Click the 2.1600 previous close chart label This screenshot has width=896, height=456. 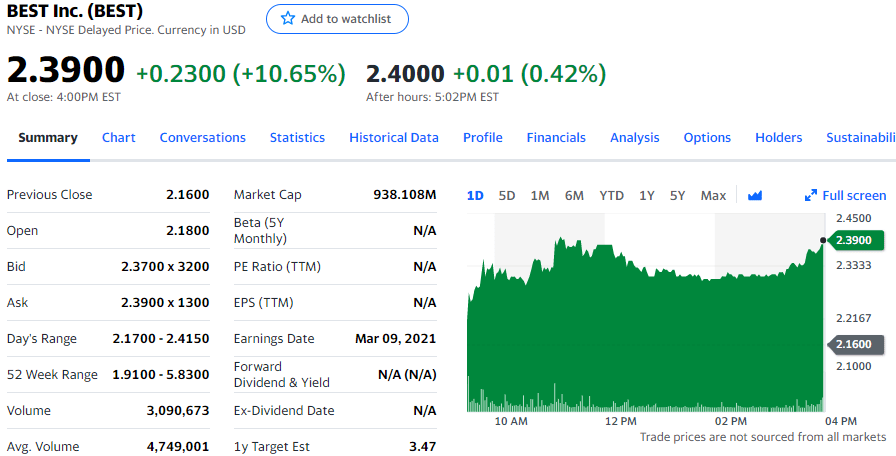tap(852, 344)
